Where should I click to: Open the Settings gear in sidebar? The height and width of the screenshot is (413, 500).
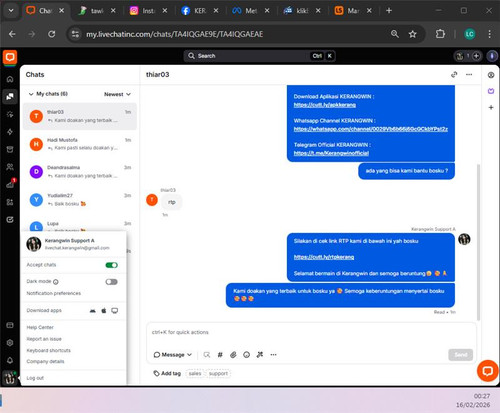tap(10, 343)
